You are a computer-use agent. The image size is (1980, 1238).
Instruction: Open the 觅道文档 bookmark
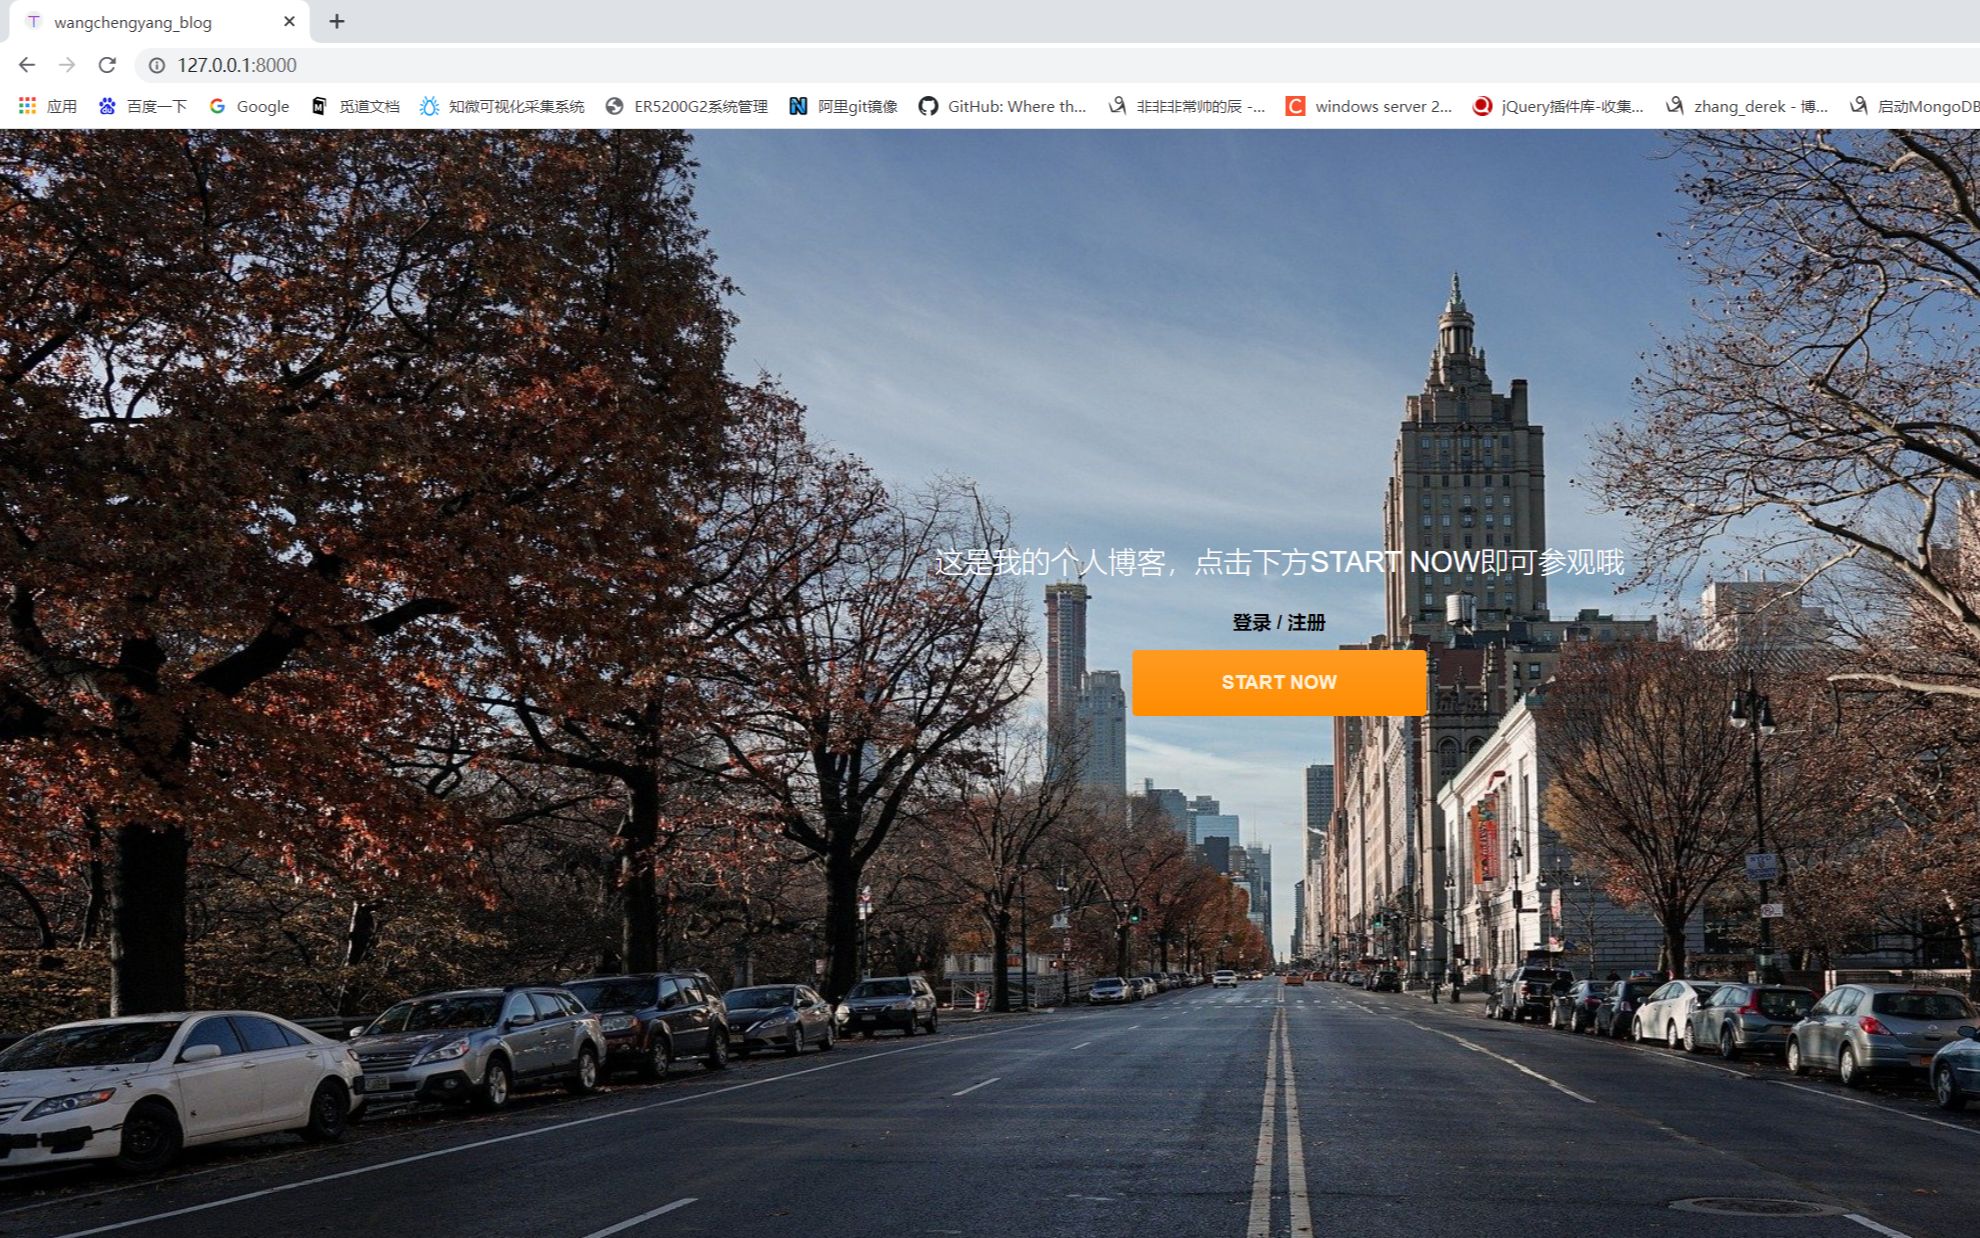coord(355,106)
